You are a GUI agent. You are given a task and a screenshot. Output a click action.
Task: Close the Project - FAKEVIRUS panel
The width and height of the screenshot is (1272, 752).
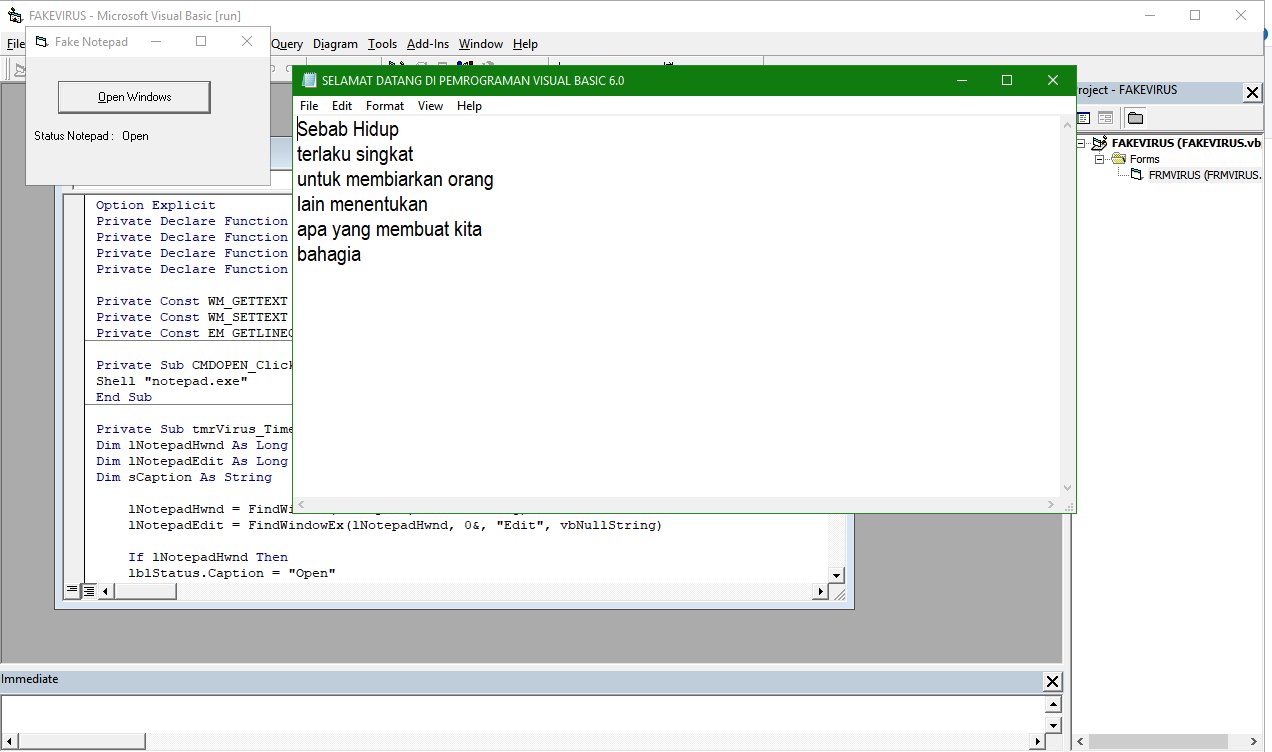click(x=1252, y=92)
